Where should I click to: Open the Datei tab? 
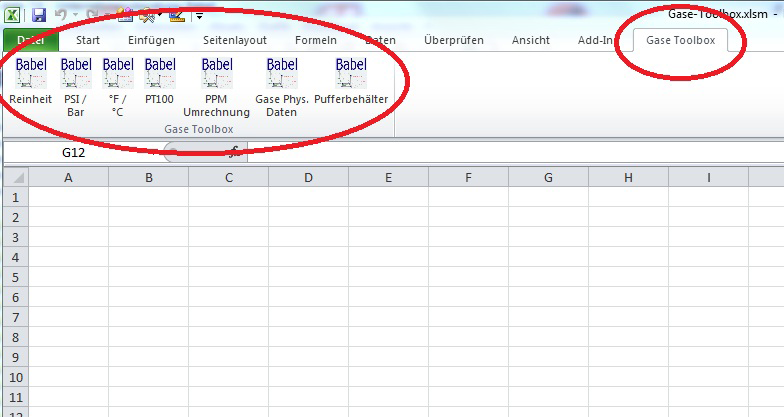[x=31, y=40]
